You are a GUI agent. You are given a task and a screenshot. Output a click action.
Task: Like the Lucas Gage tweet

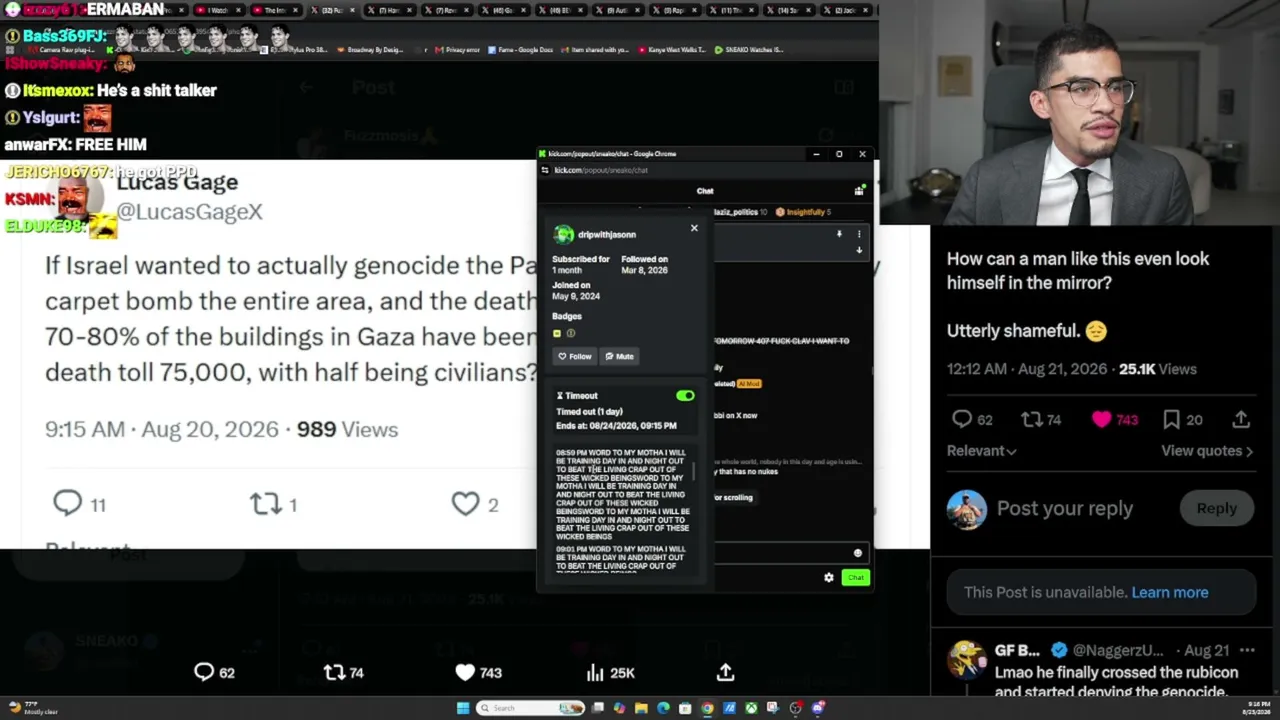[x=465, y=503]
